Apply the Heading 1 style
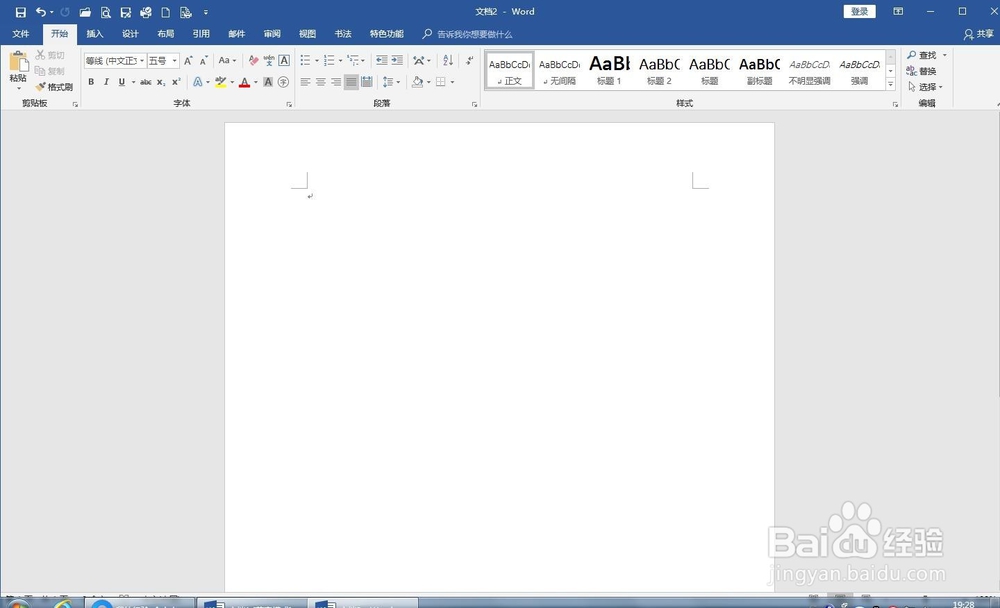 tap(609, 70)
